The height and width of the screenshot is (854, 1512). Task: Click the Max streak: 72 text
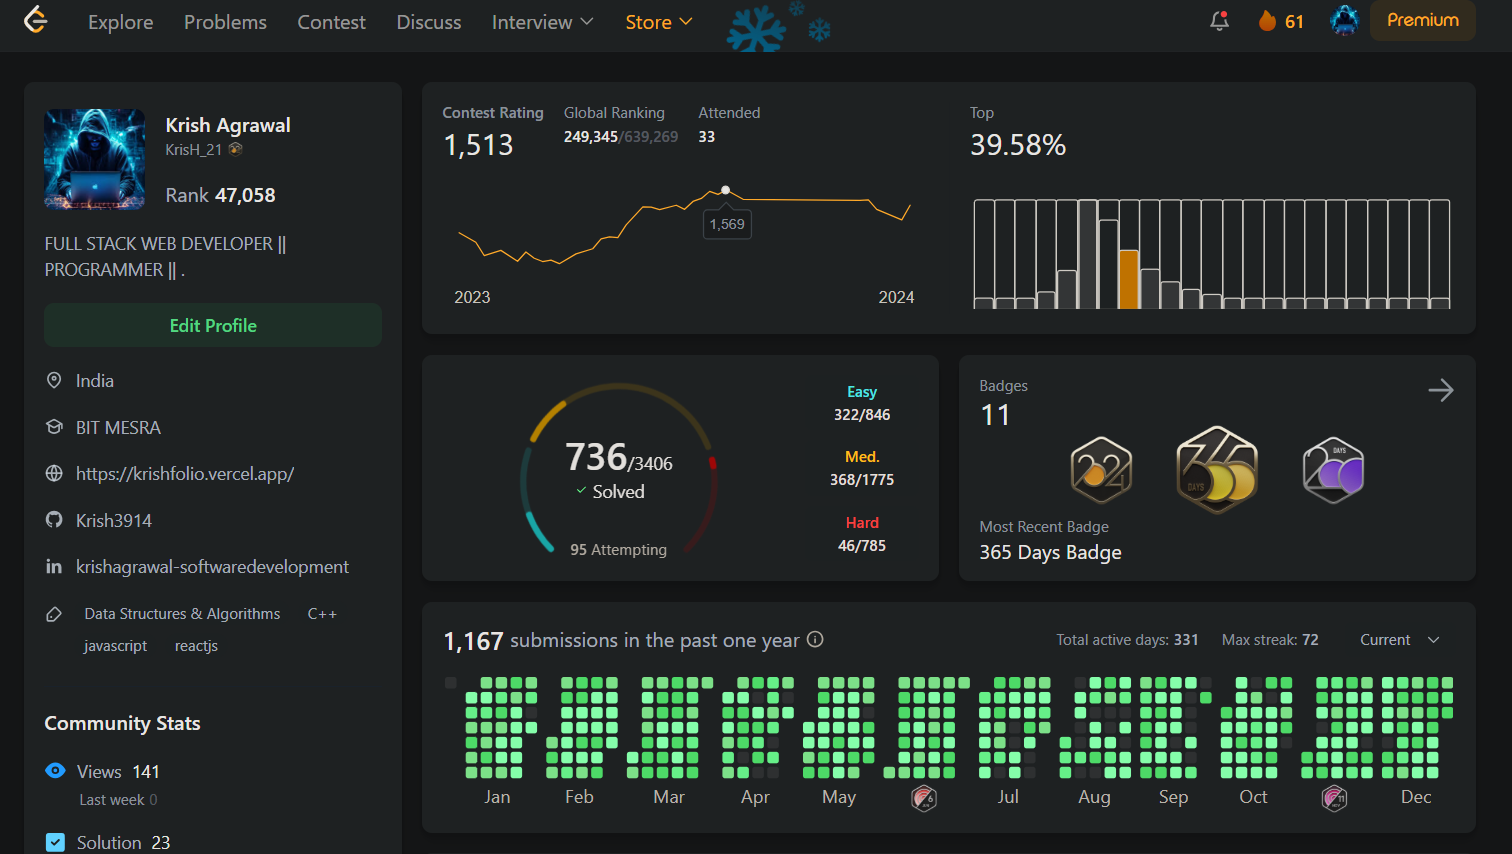(1270, 640)
